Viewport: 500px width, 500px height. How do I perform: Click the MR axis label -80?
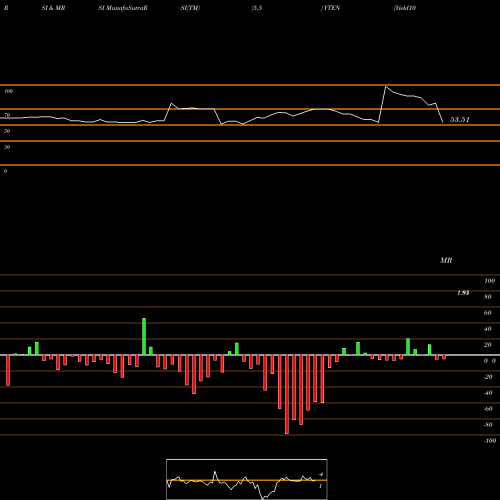[488, 425]
